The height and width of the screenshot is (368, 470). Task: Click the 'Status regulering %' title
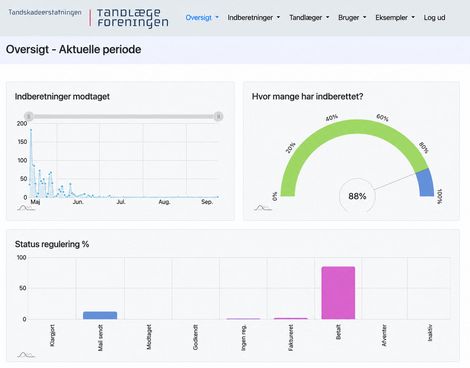[x=52, y=244]
